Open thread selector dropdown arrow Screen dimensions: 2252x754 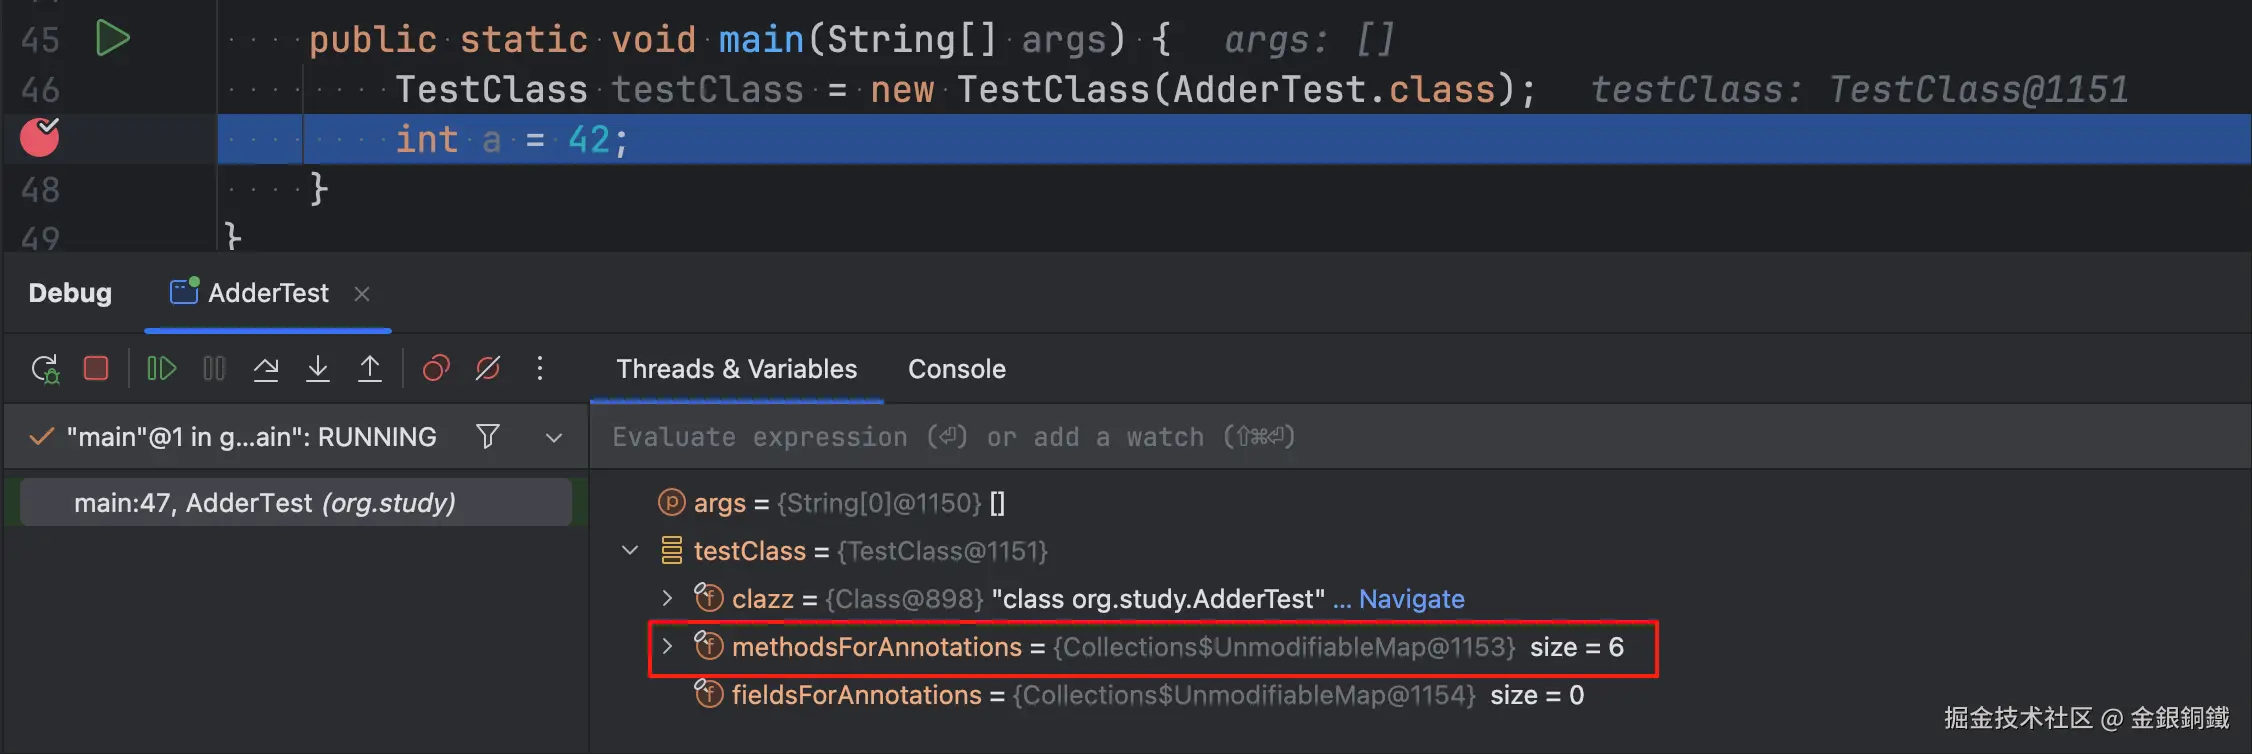click(554, 437)
